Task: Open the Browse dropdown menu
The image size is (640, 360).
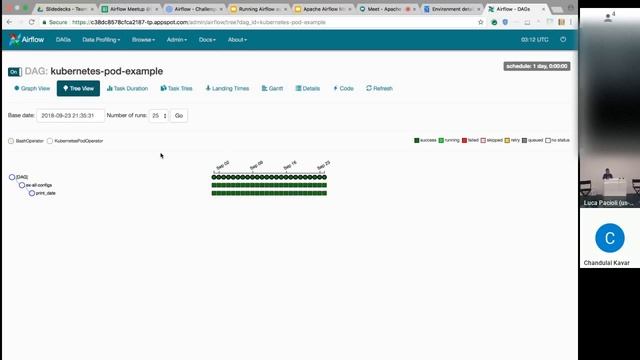Action: pyautogui.click(x=143, y=40)
